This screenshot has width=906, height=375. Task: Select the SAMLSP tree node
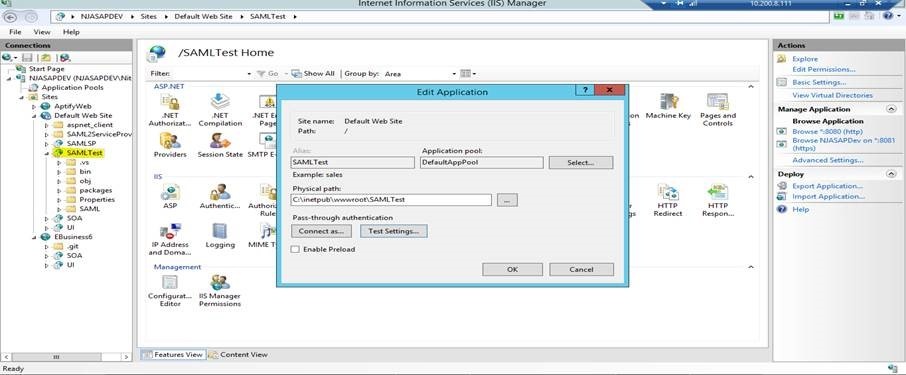pos(81,143)
